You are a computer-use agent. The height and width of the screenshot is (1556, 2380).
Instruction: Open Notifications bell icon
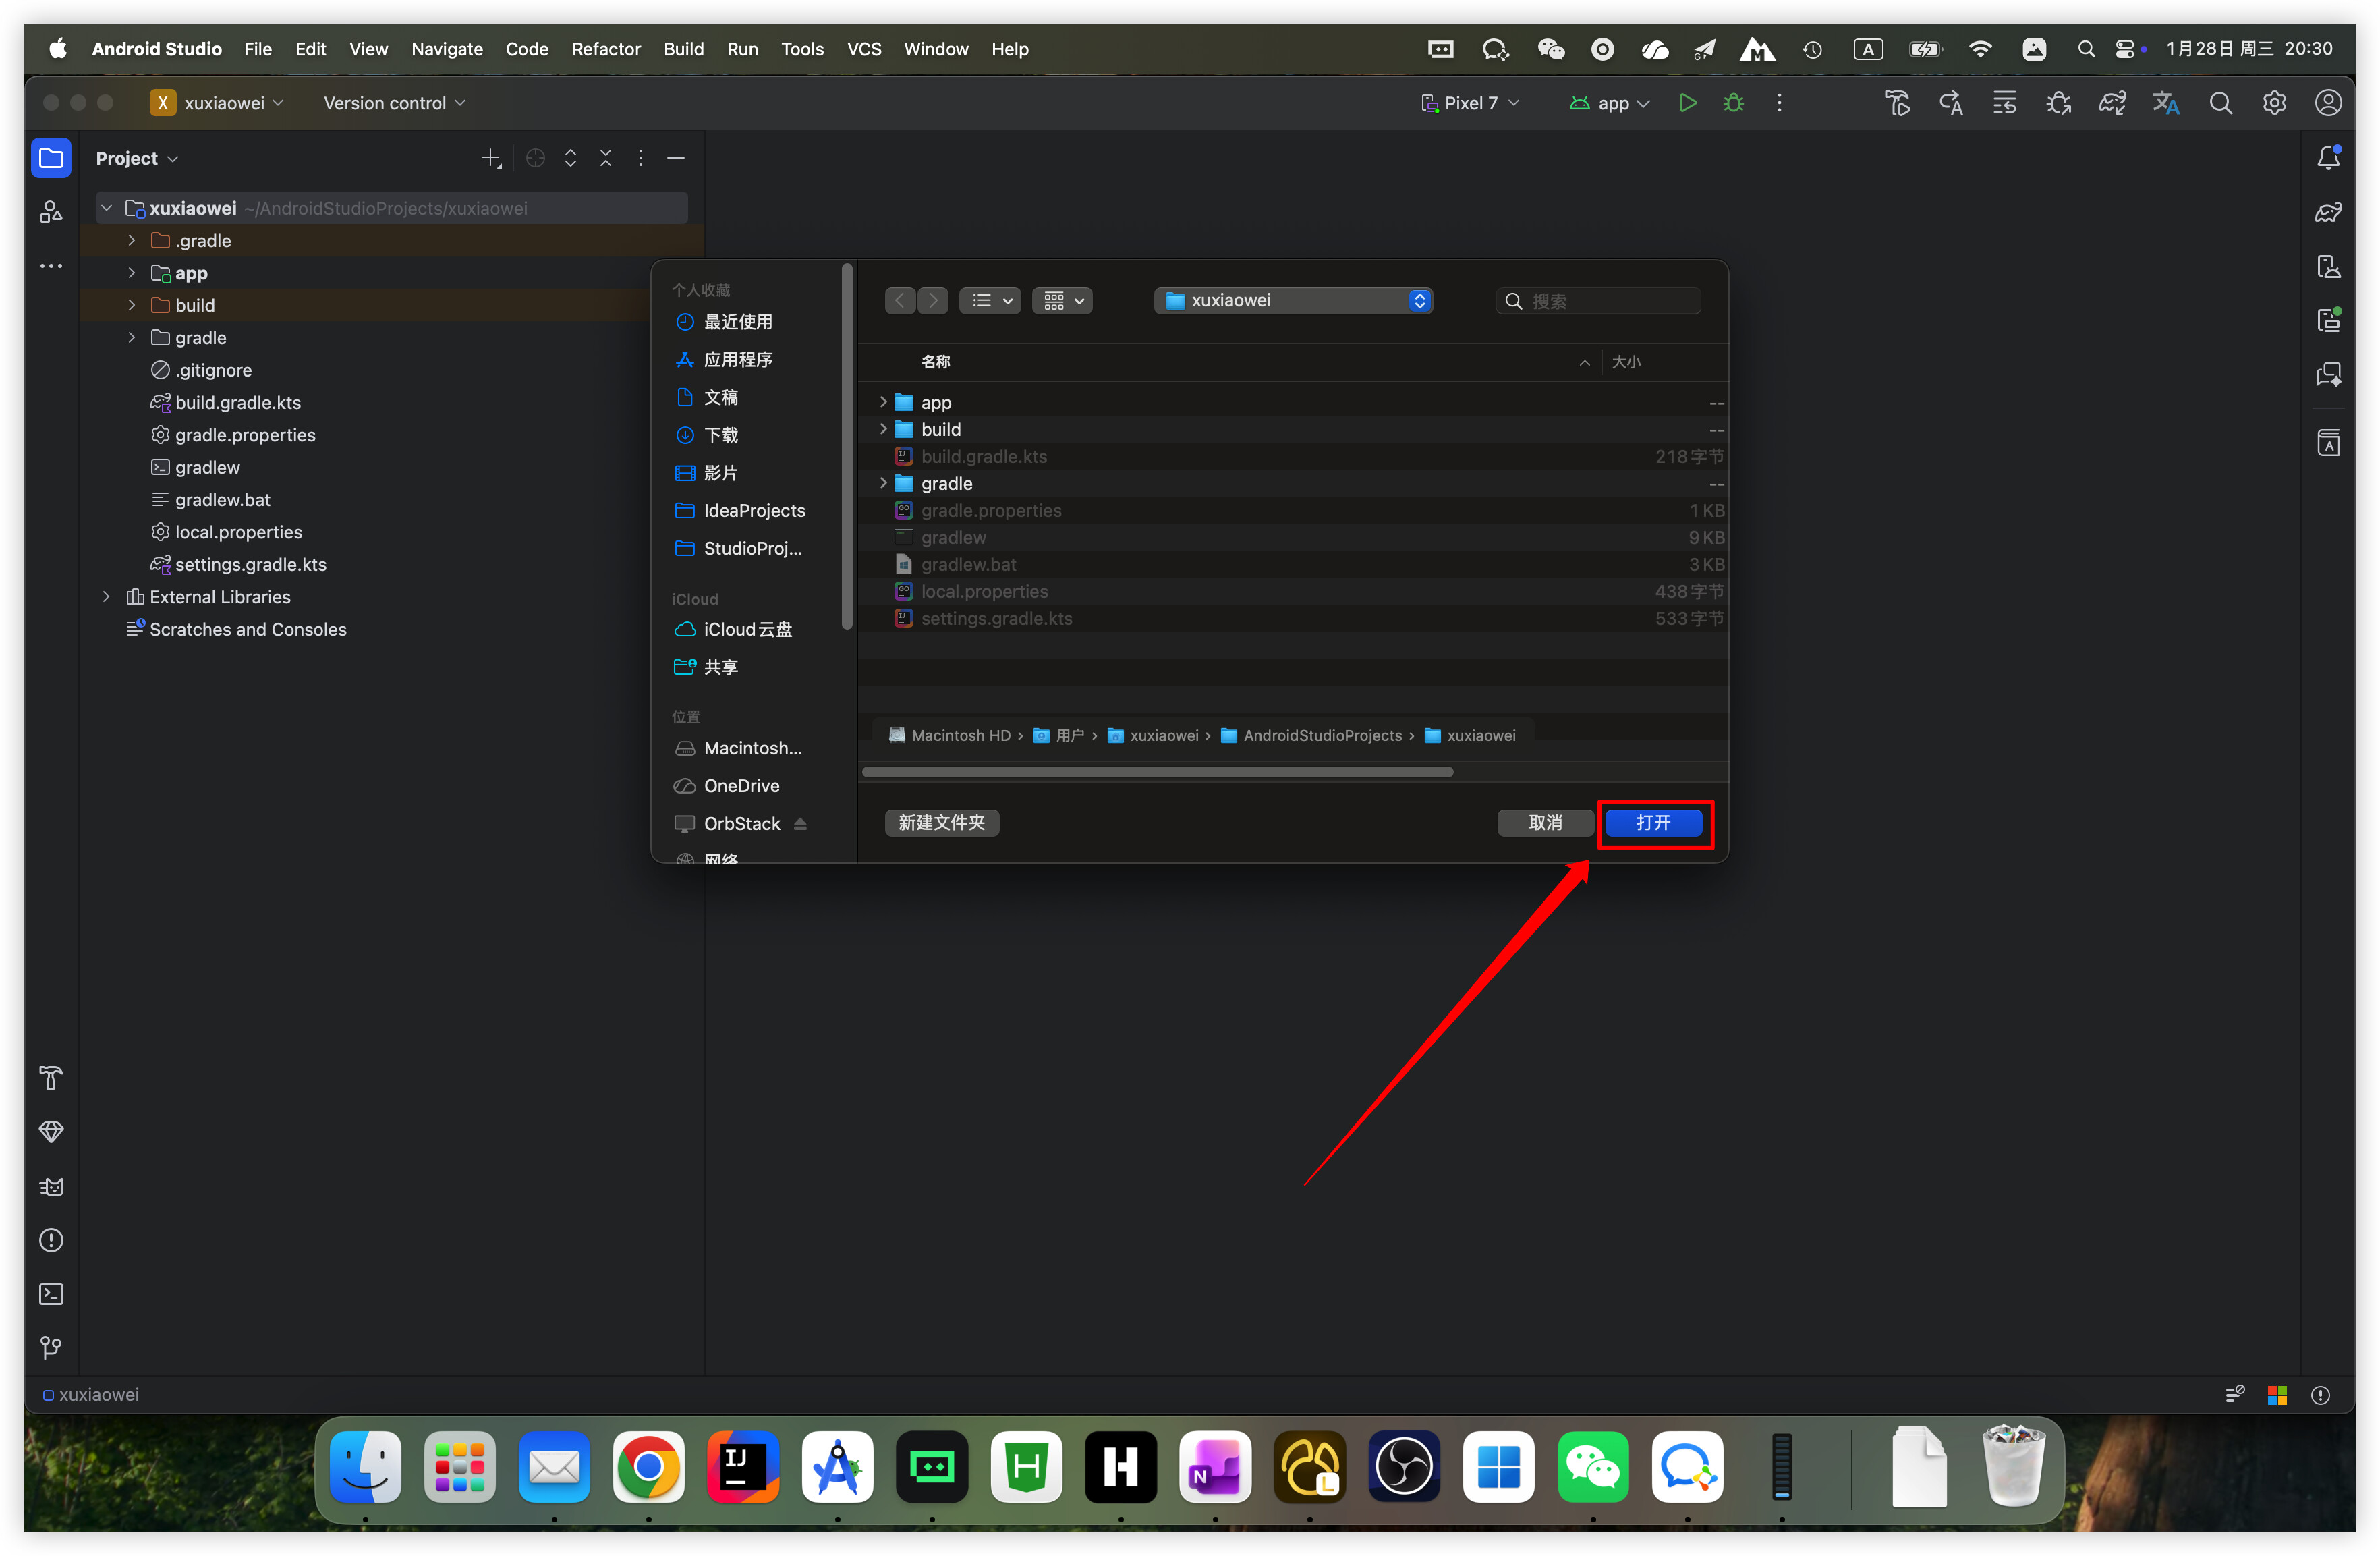2328,158
